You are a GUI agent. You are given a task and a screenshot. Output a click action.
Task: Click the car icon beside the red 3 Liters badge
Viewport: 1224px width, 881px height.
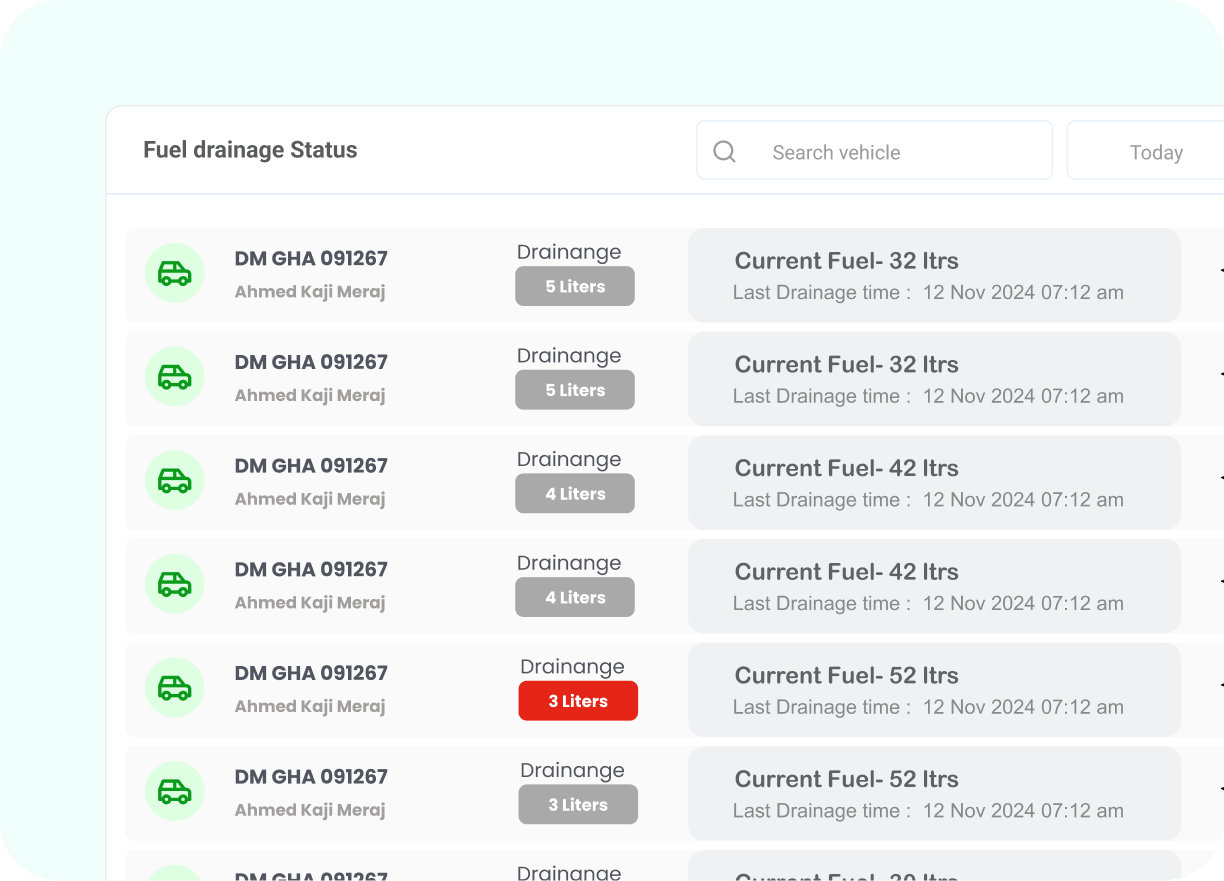pyautogui.click(x=175, y=688)
